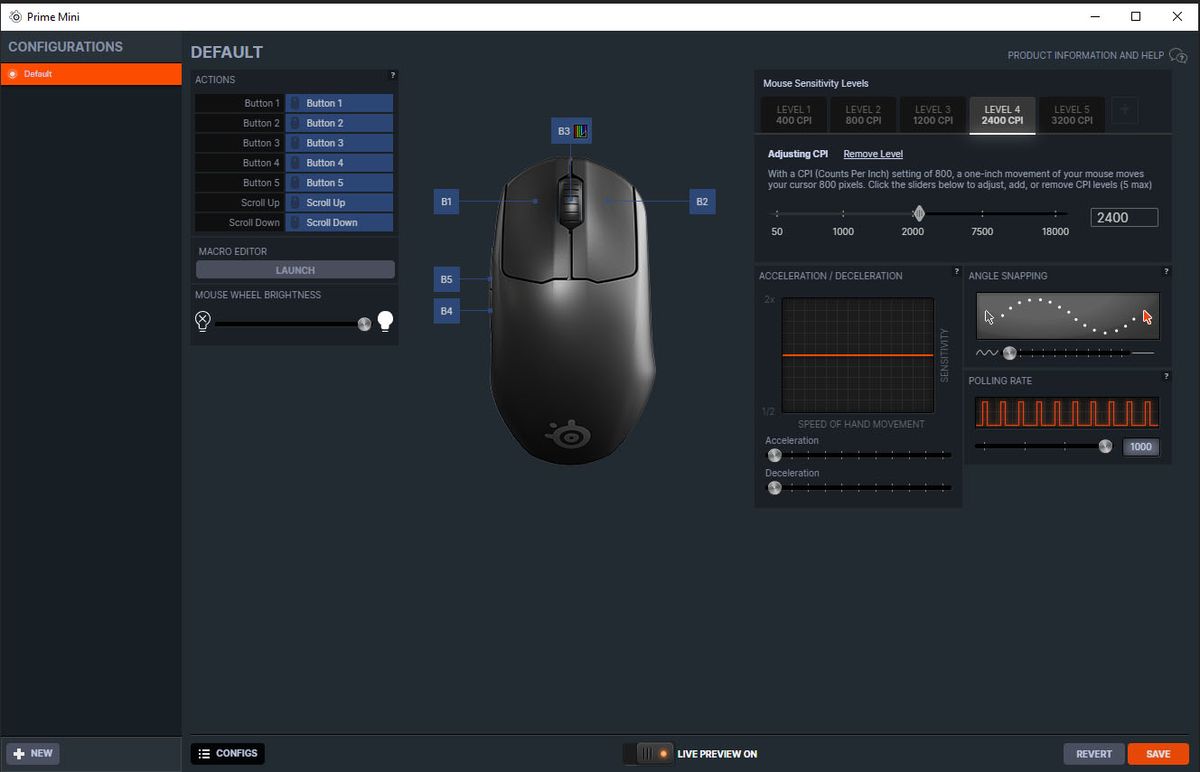Click the plus icon to add a CPI level
Image resolution: width=1200 pixels, height=772 pixels.
[x=1124, y=110]
